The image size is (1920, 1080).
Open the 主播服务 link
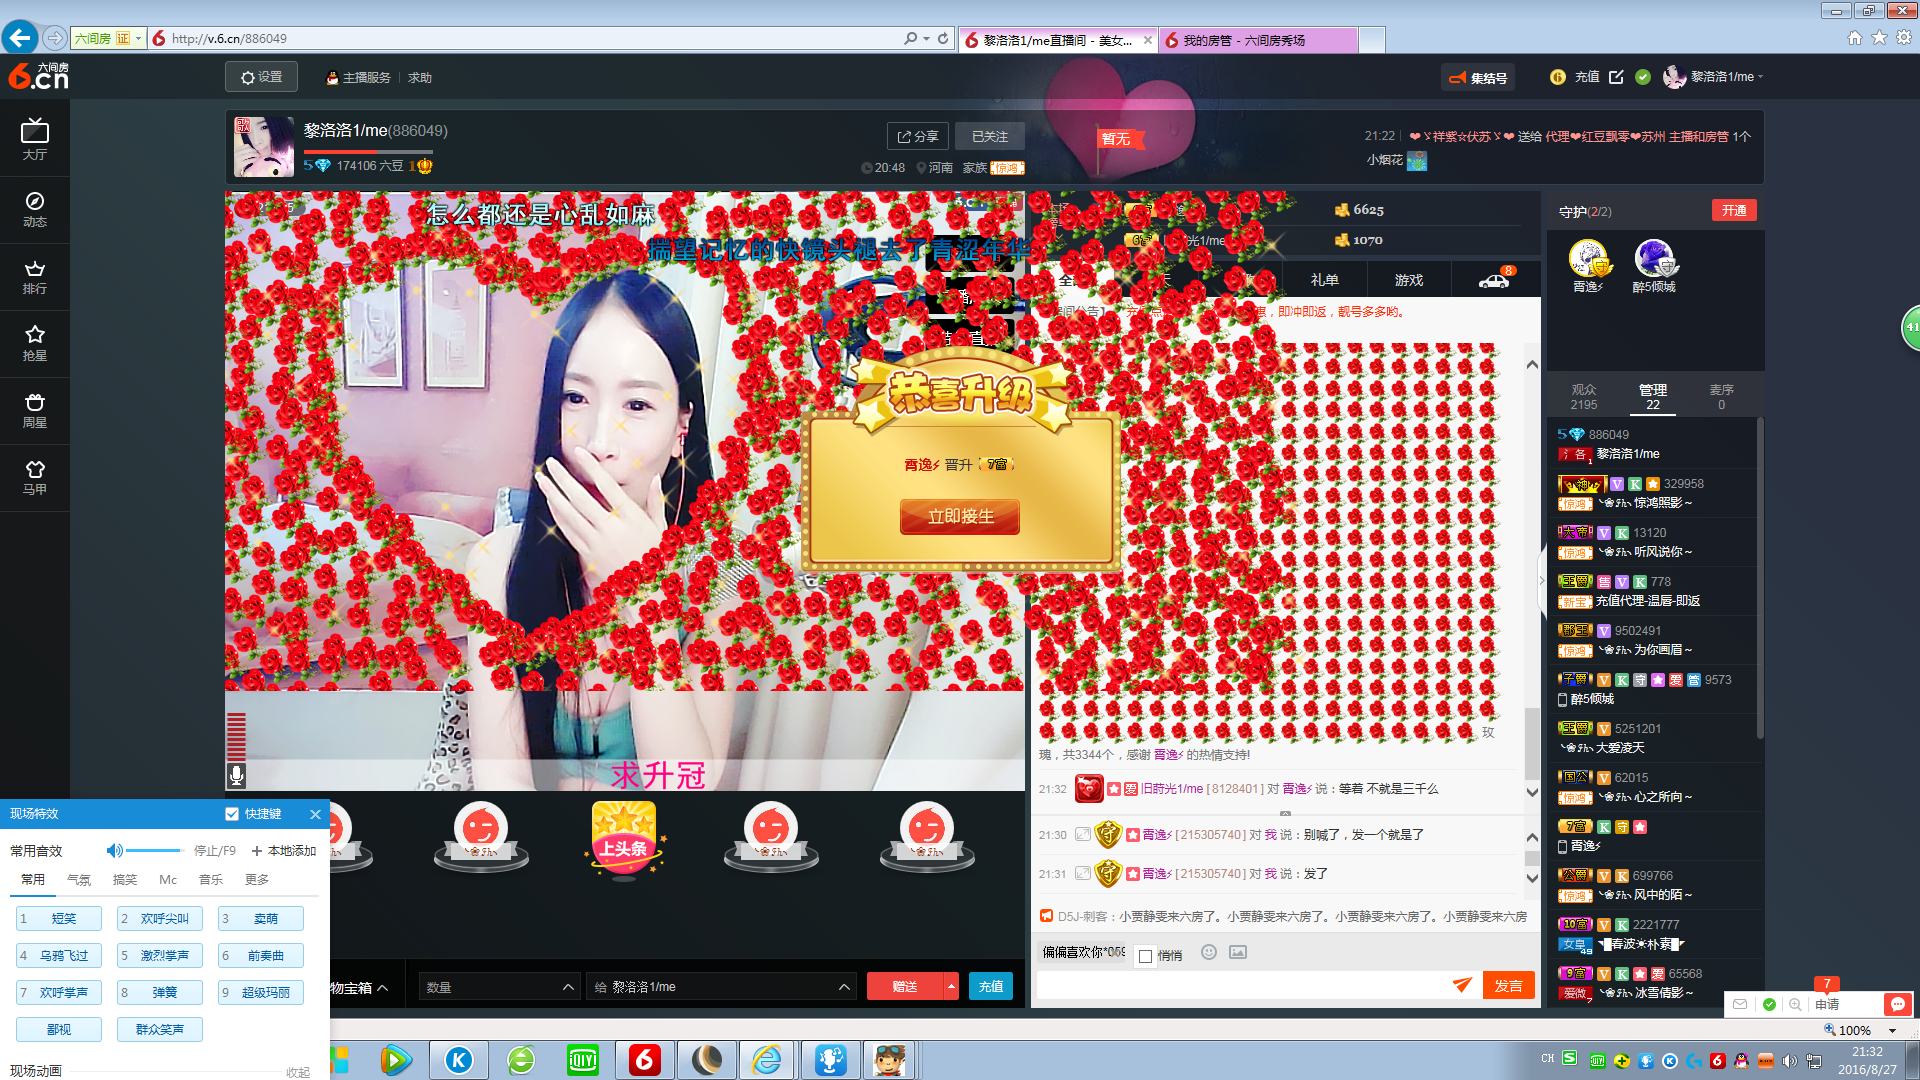(359, 78)
